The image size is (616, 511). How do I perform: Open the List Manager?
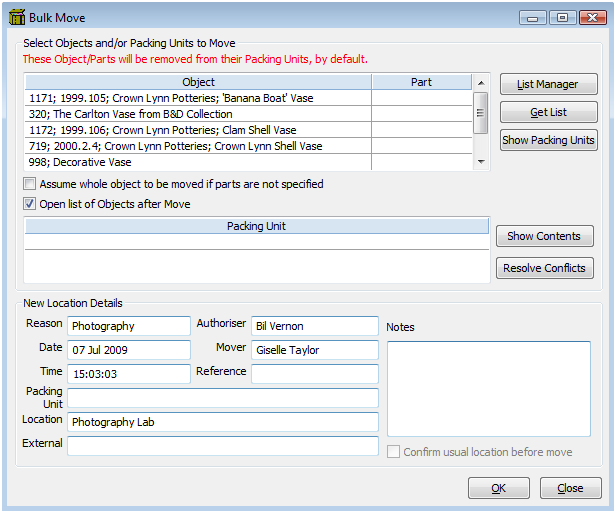pos(548,84)
